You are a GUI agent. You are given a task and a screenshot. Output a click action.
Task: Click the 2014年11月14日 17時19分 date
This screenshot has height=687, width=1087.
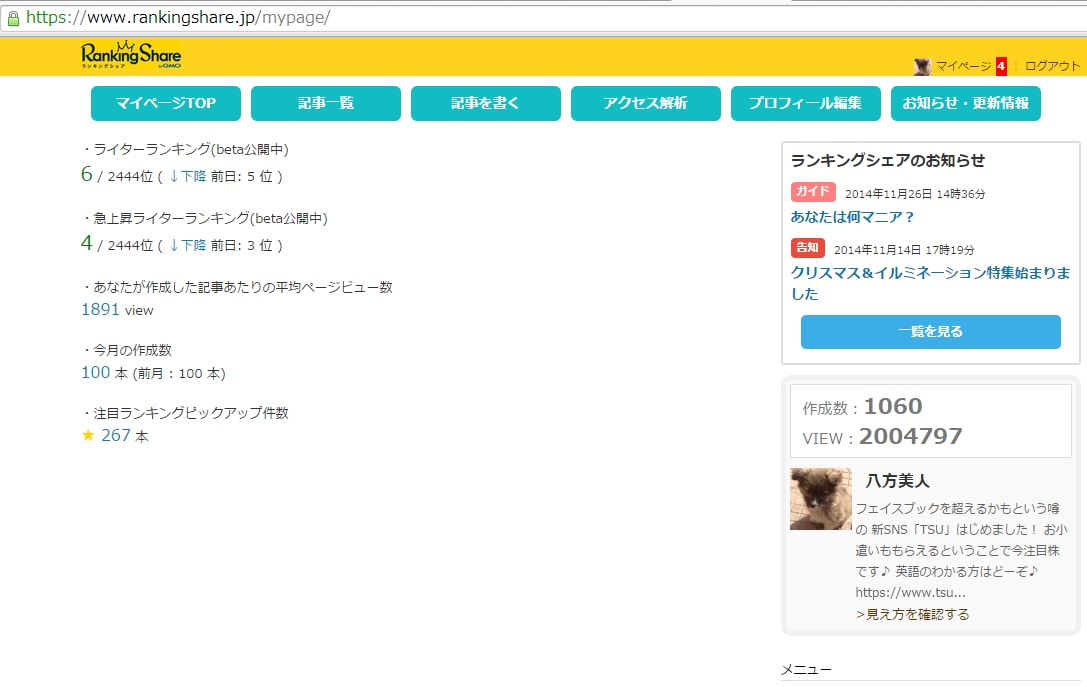(x=904, y=250)
